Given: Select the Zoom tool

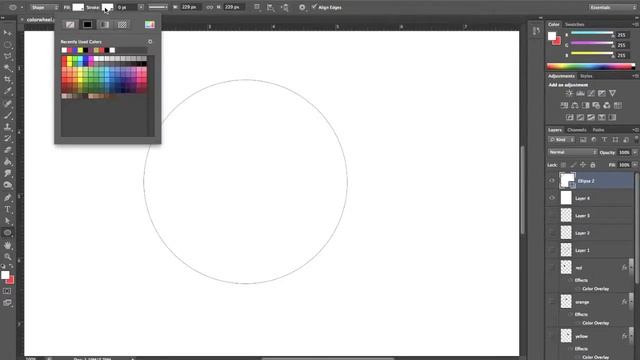Looking at the screenshot, I should point(7,257).
